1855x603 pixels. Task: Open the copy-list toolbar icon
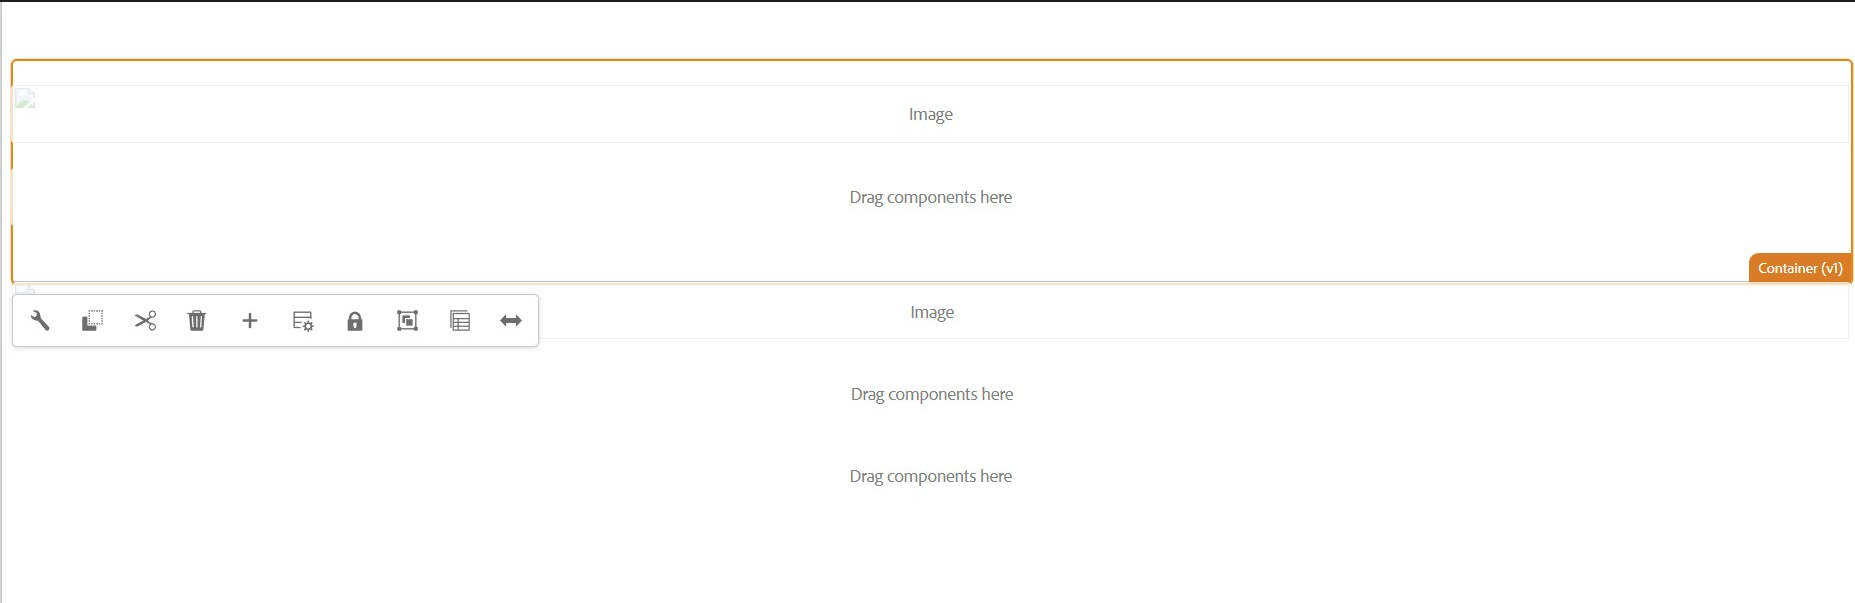point(459,320)
